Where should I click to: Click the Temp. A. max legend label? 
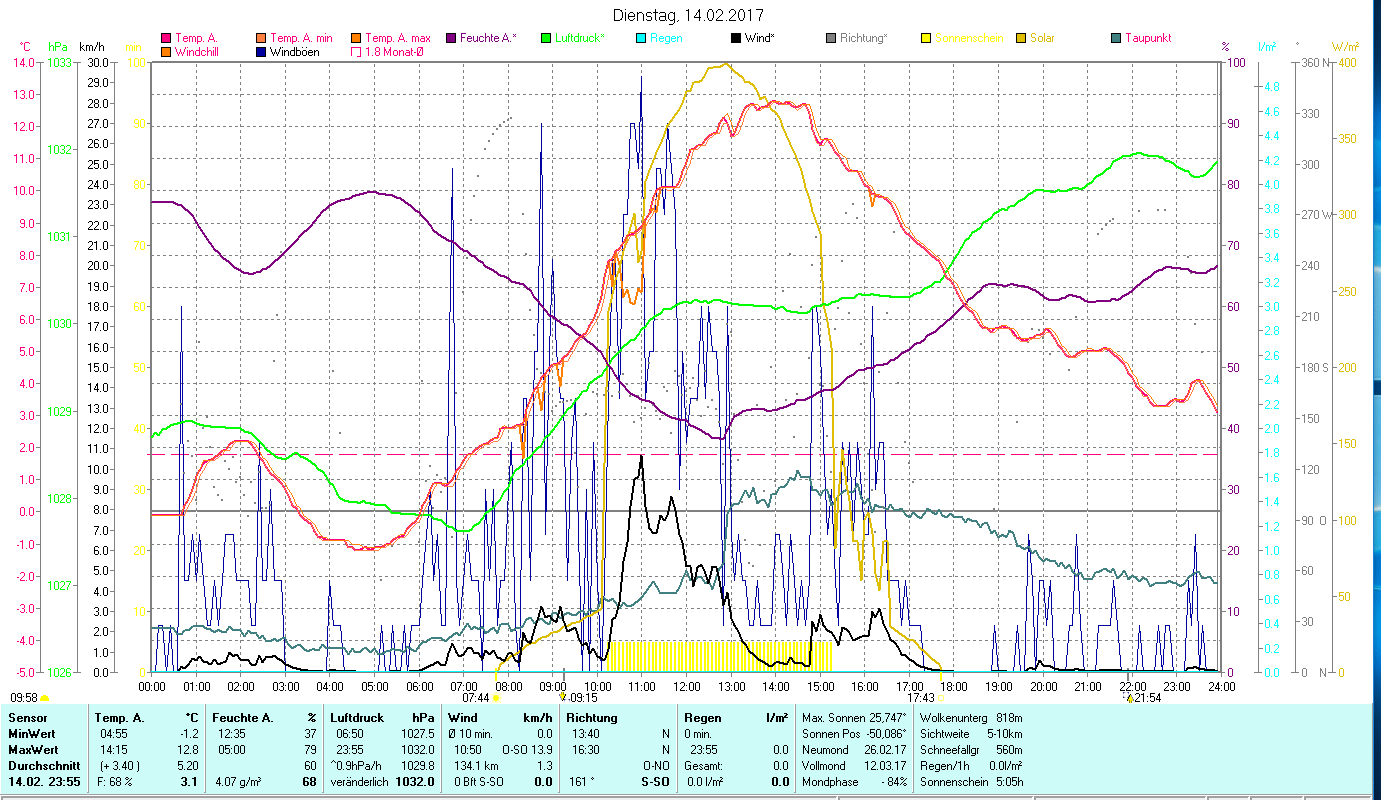[x=398, y=38]
